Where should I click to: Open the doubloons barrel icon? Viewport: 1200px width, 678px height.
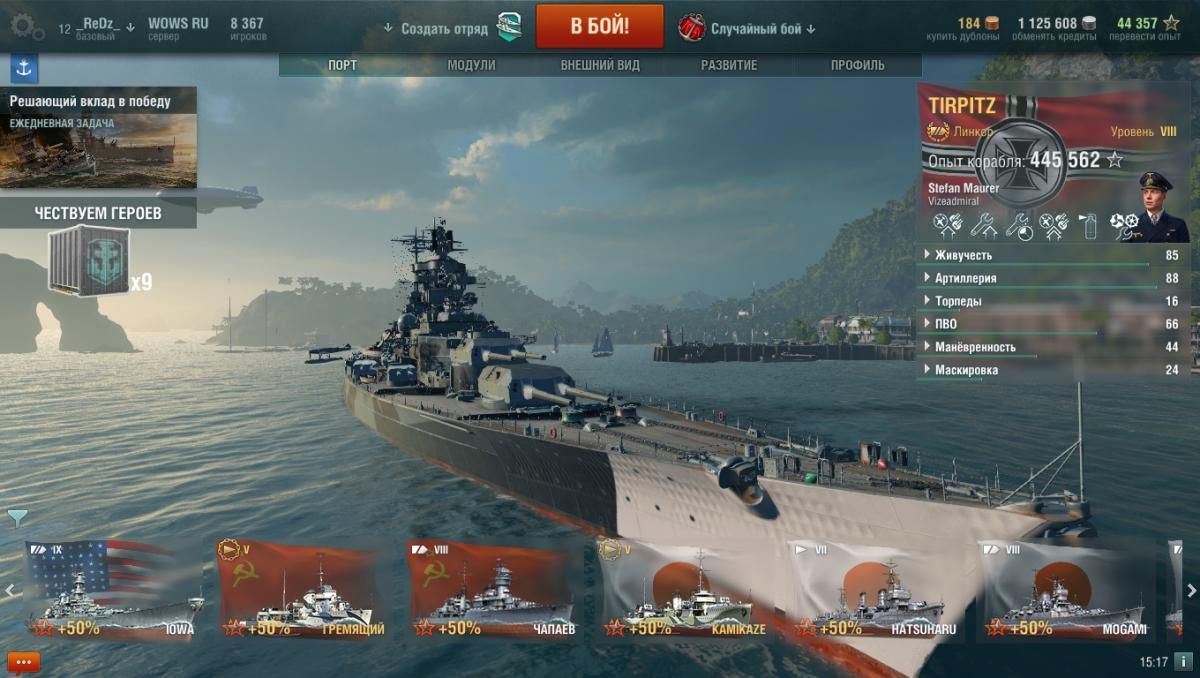coord(992,23)
